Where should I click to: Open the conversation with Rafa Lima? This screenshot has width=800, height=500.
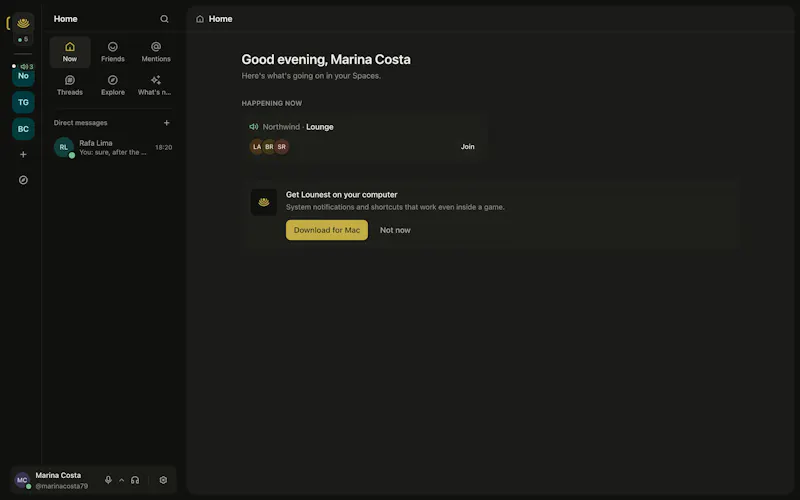pos(113,147)
